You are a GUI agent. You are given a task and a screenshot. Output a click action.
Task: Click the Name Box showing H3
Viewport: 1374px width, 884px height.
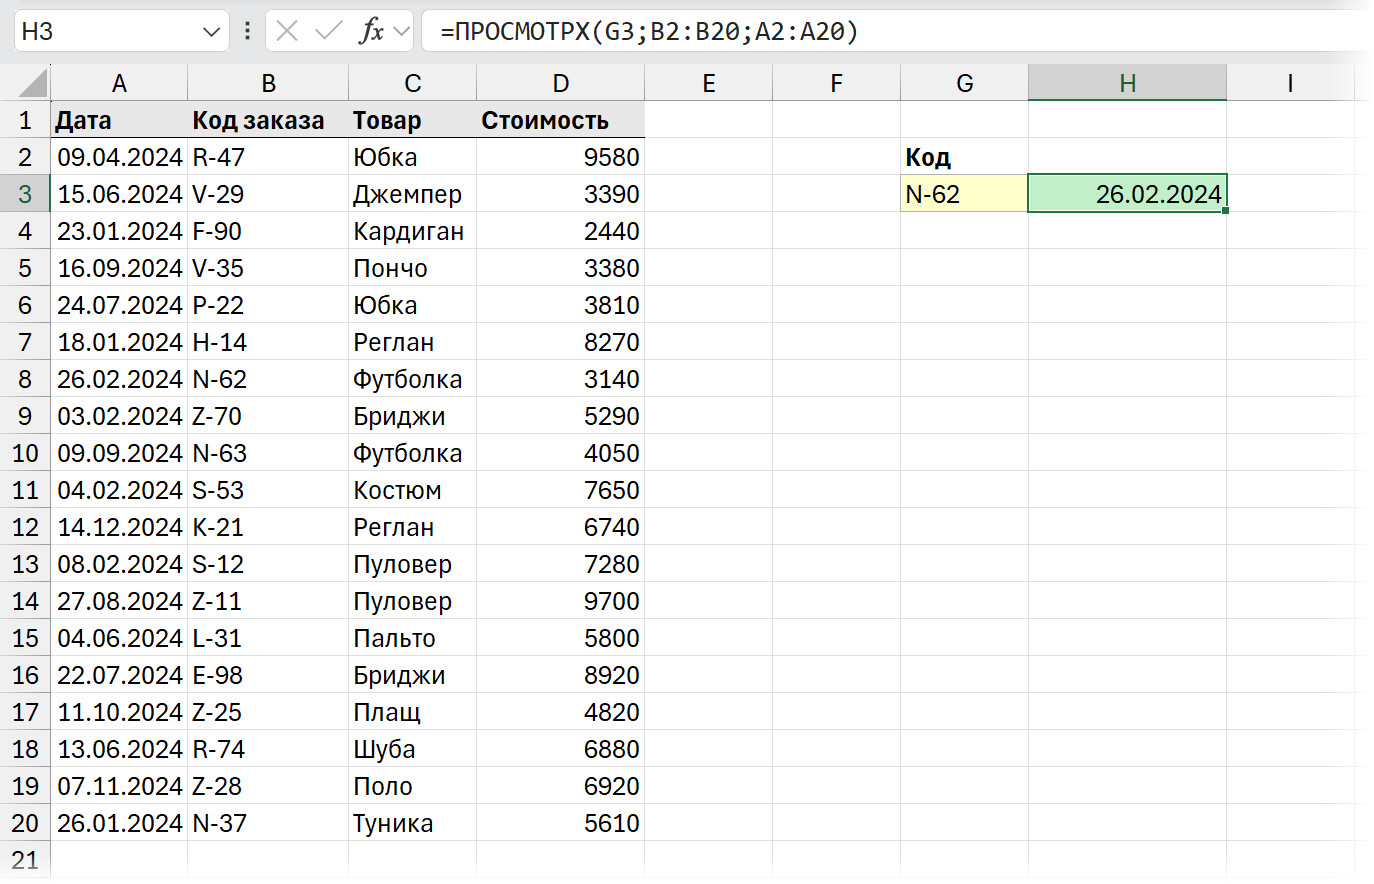tap(110, 31)
